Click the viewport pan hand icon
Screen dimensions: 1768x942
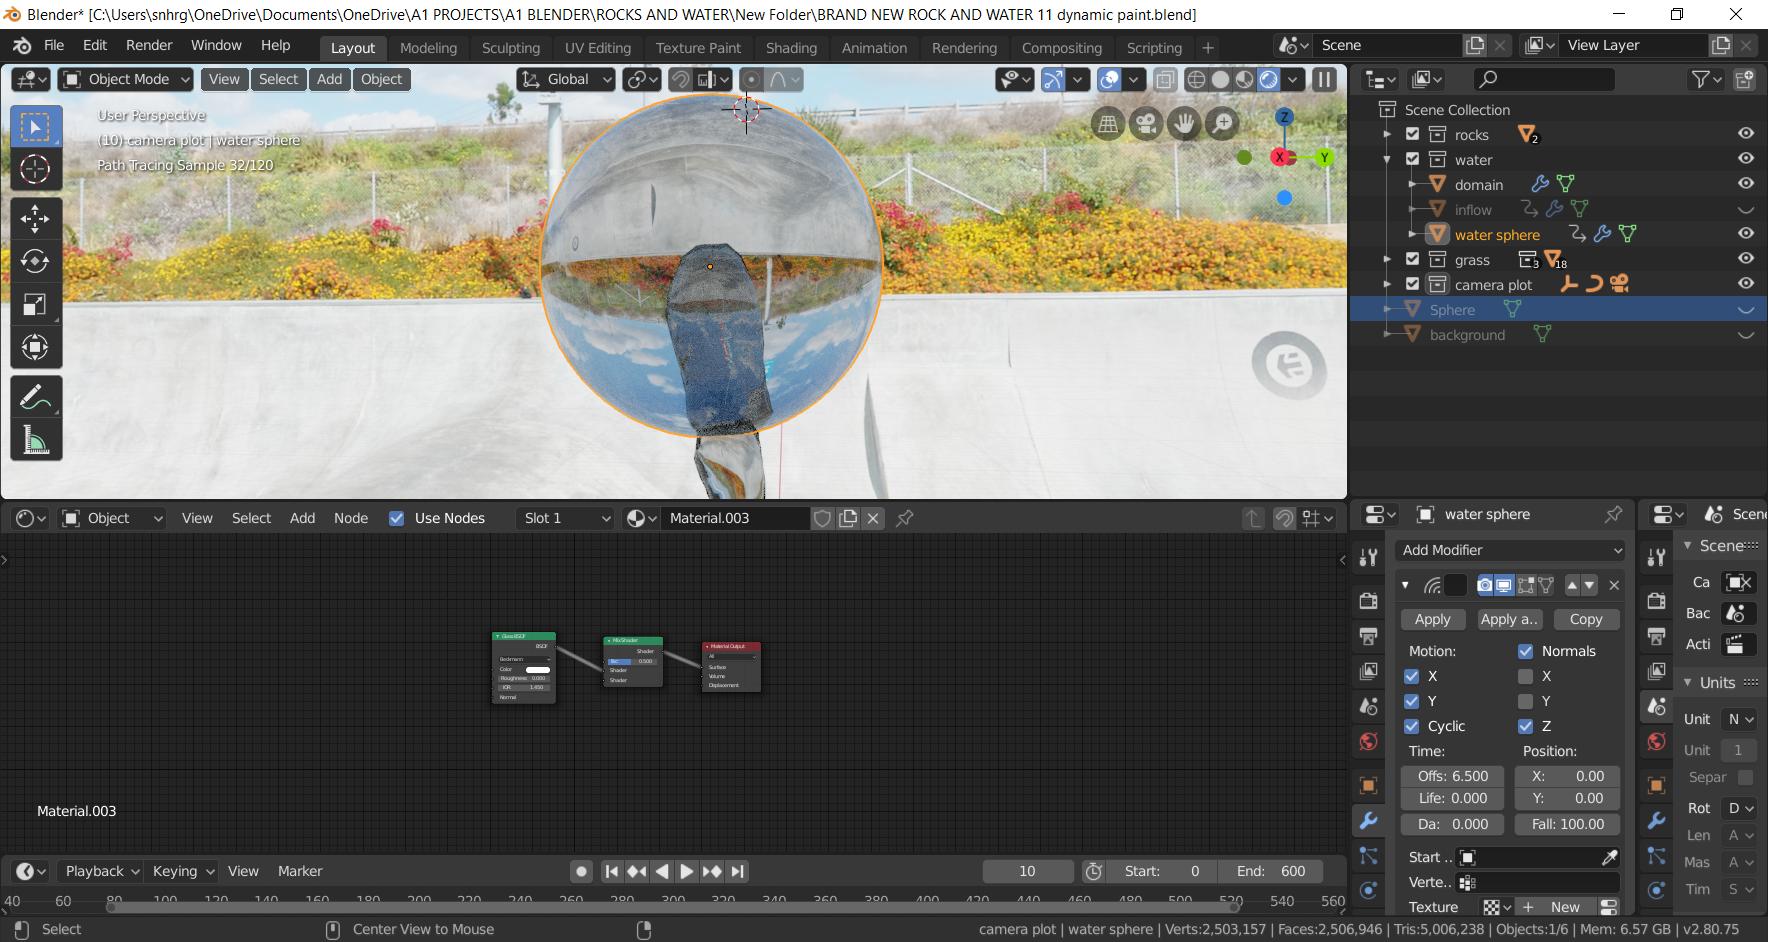pyautogui.click(x=1184, y=124)
